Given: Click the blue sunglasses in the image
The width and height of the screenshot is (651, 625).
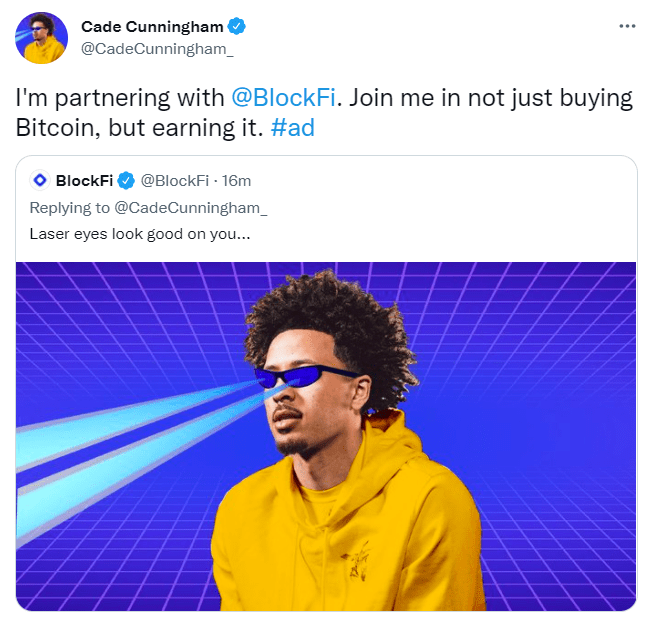Looking at the screenshot, I should coord(305,376).
